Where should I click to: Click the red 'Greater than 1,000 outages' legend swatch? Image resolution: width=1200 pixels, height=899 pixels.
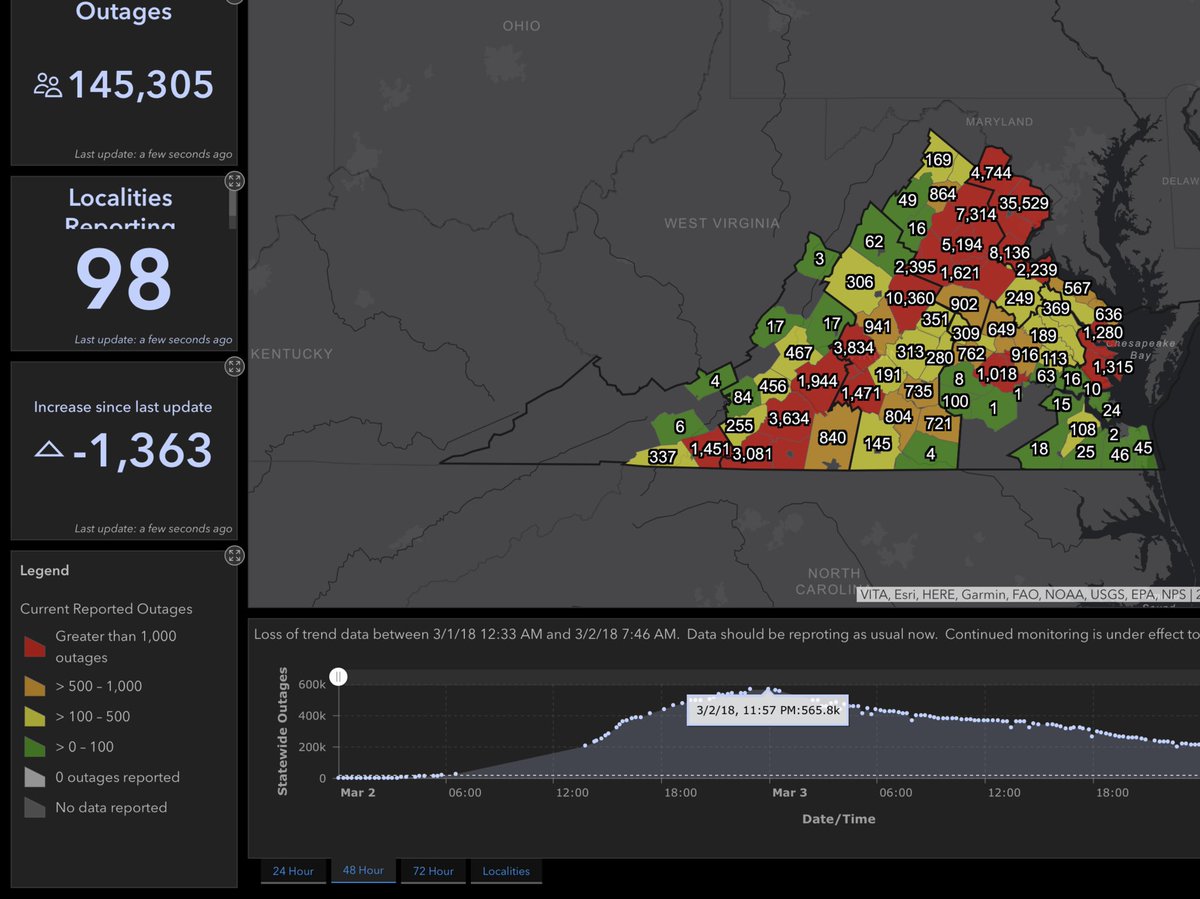coord(35,646)
